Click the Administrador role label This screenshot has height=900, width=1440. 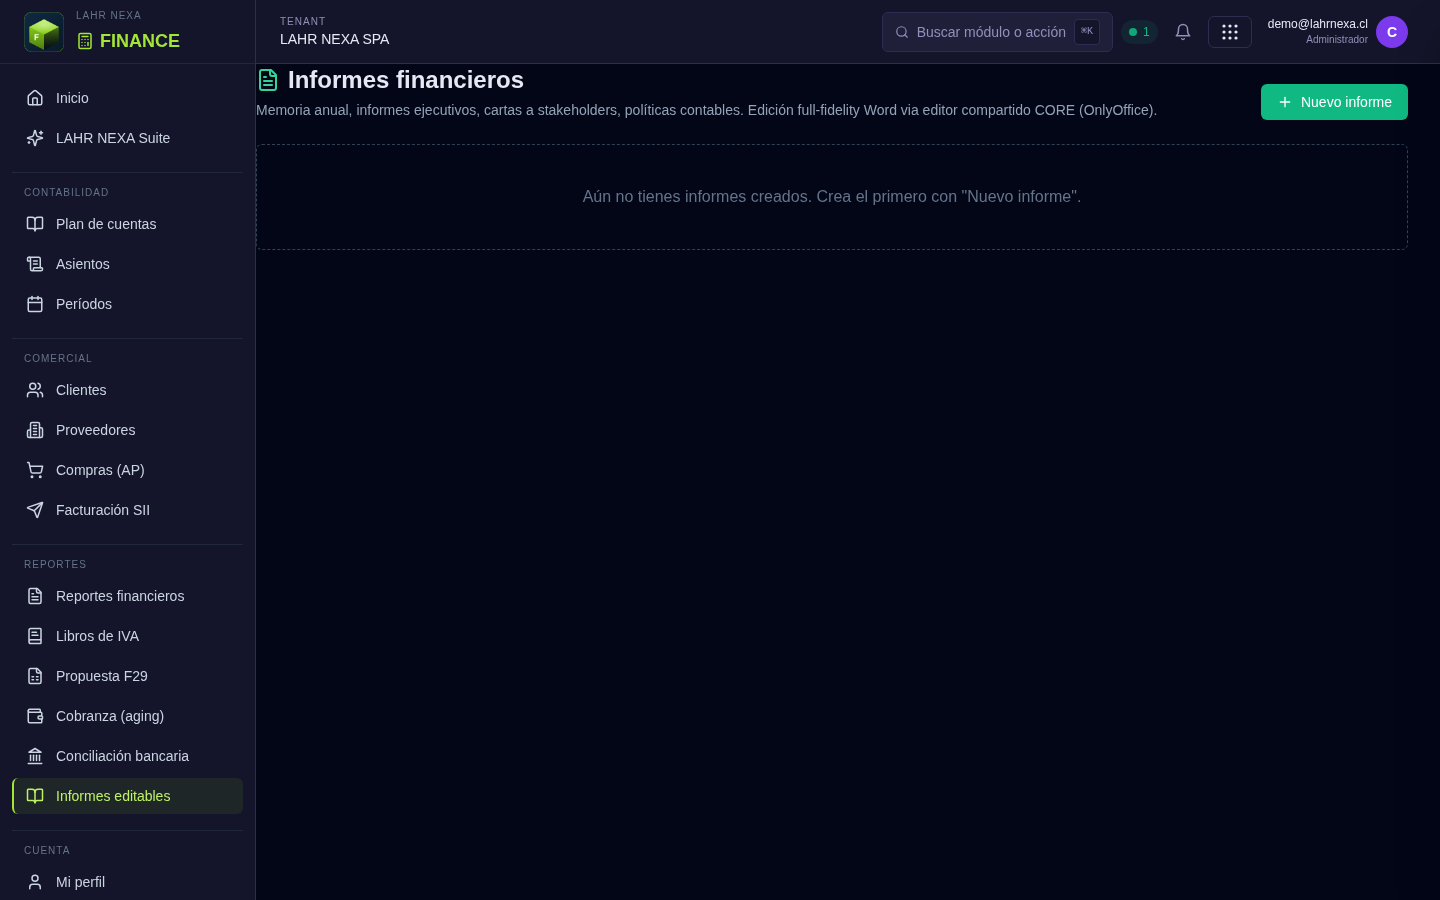(x=1337, y=40)
